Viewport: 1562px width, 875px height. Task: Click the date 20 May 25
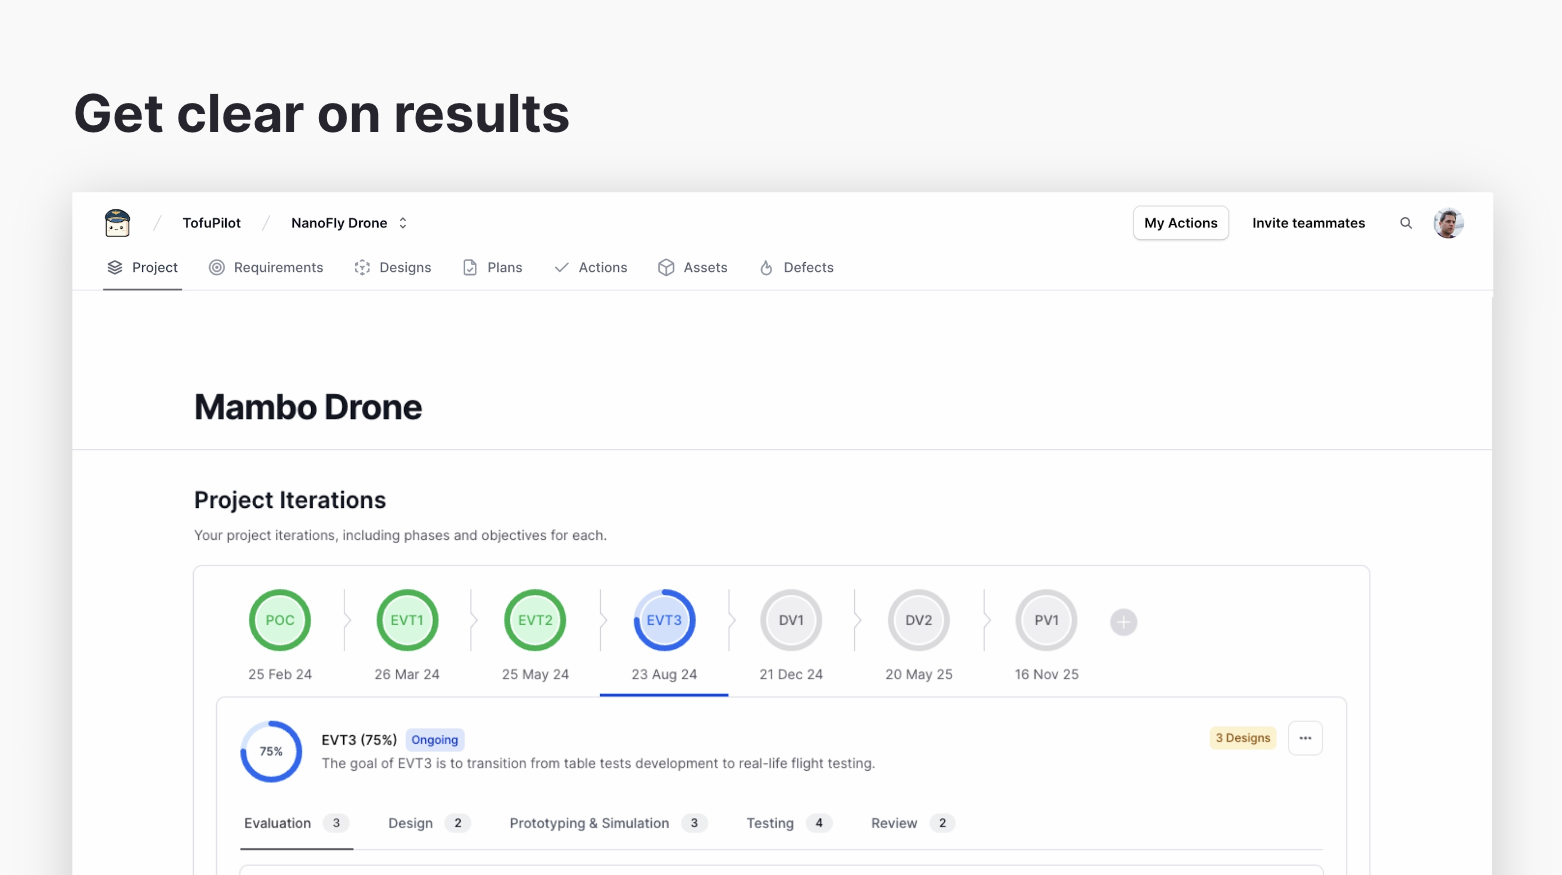click(x=919, y=674)
